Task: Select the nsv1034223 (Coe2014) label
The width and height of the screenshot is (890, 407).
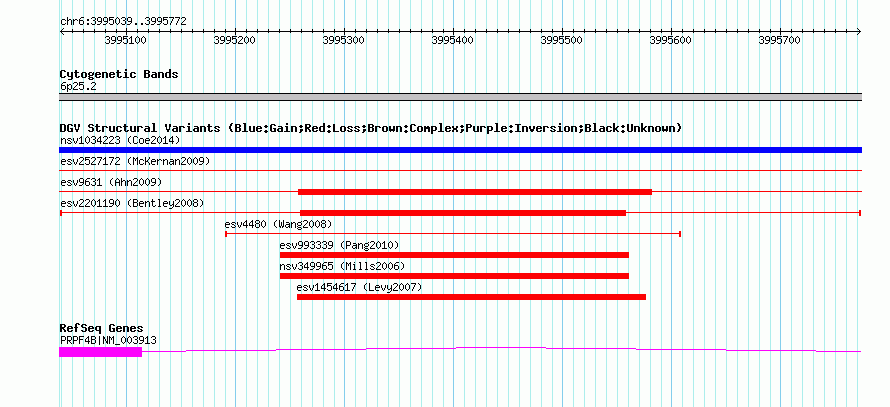Action: [120, 140]
